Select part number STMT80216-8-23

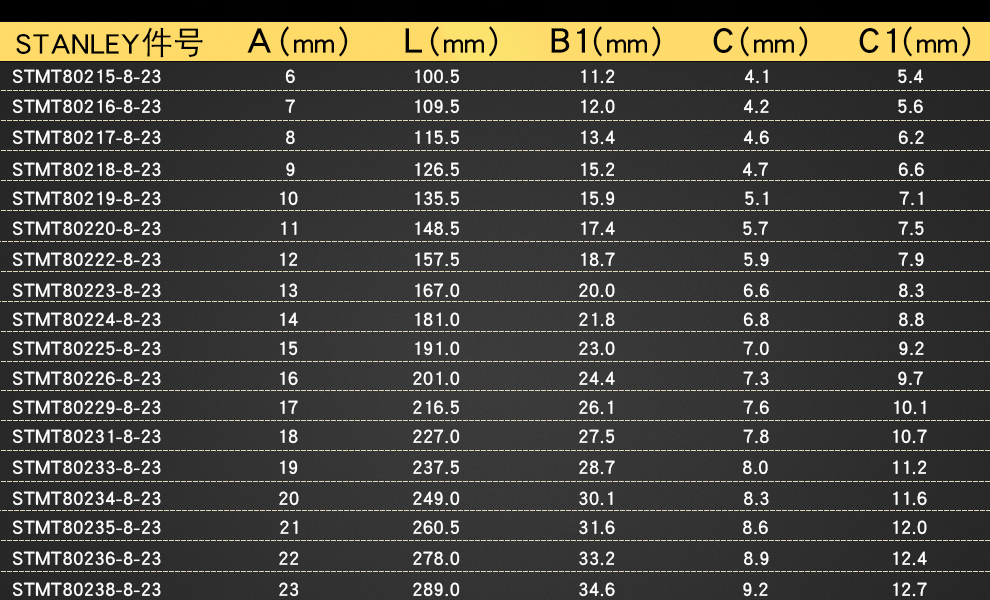[86, 106]
